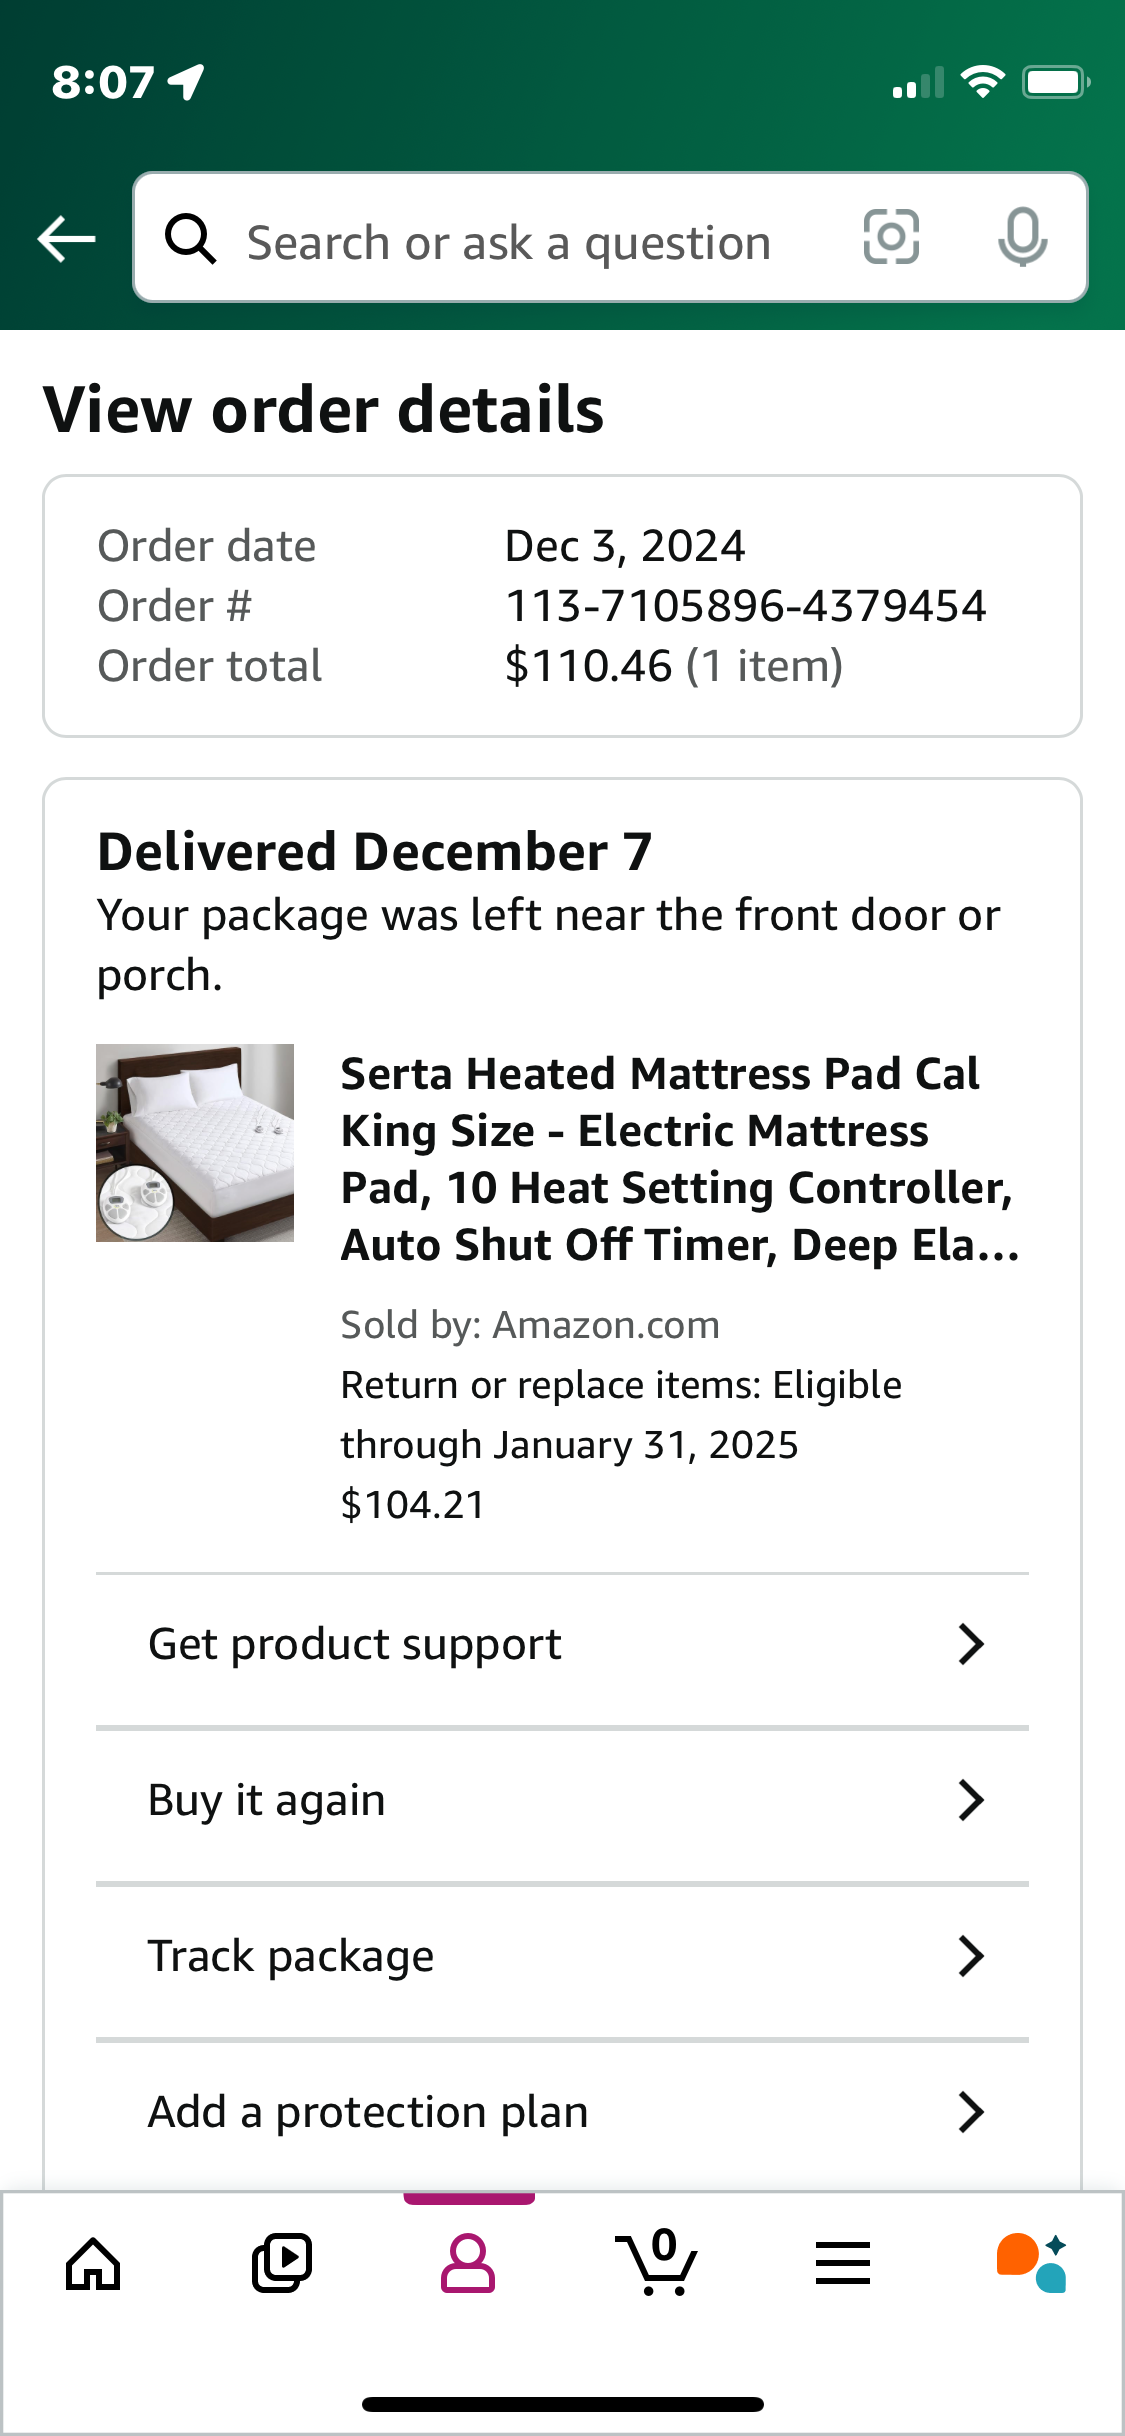Image resolution: width=1125 pixels, height=2436 pixels.
Task: Go to Home tab icon
Action: point(93,2263)
